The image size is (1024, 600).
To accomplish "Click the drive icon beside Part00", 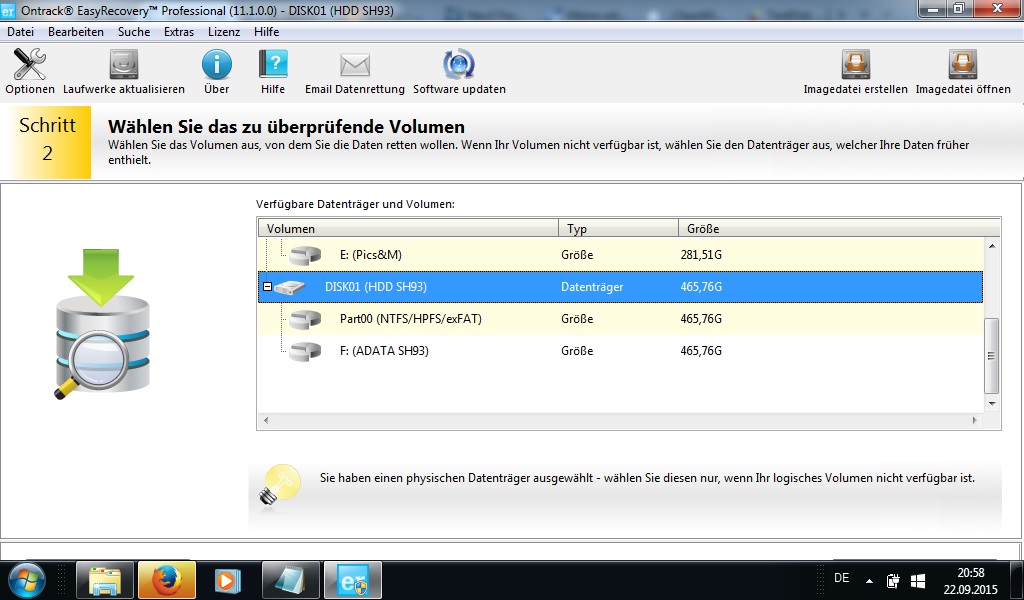I will 306,319.
